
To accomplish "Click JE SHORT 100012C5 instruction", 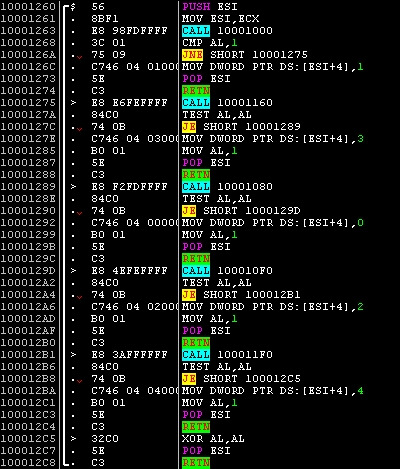I will [241, 378].
